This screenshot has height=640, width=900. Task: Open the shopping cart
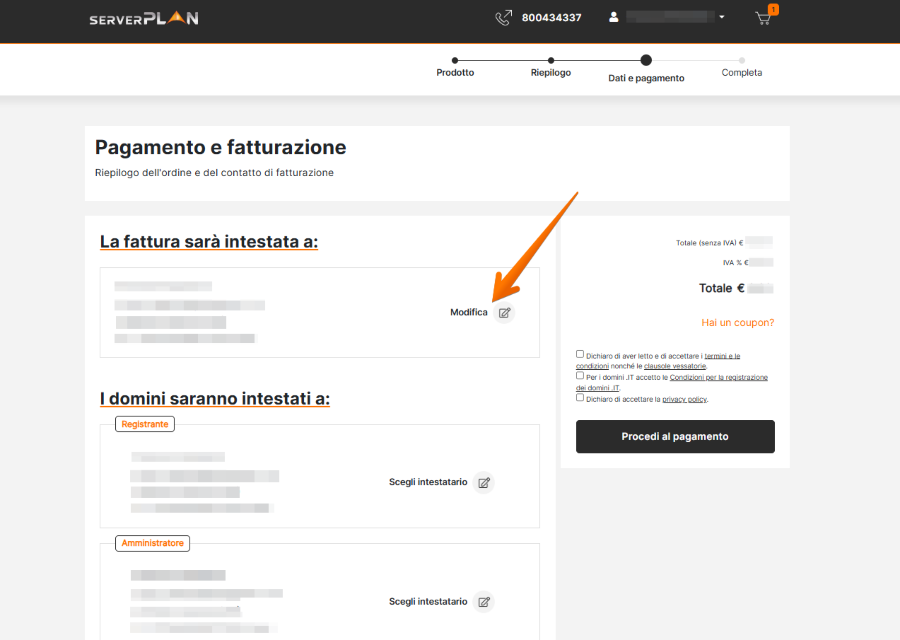pyautogui.click(x=763, y=18)
